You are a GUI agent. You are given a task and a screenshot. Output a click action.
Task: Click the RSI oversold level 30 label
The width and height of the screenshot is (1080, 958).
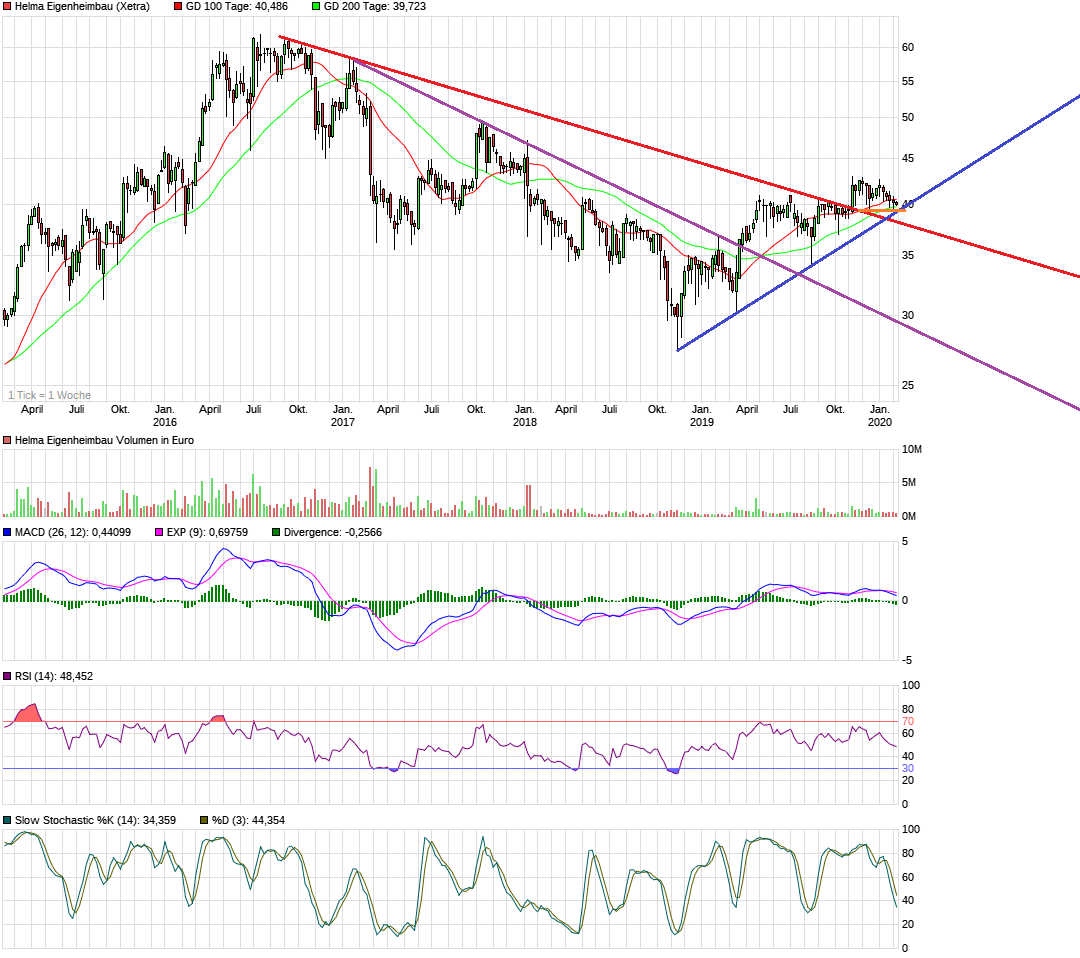point(908,769)
